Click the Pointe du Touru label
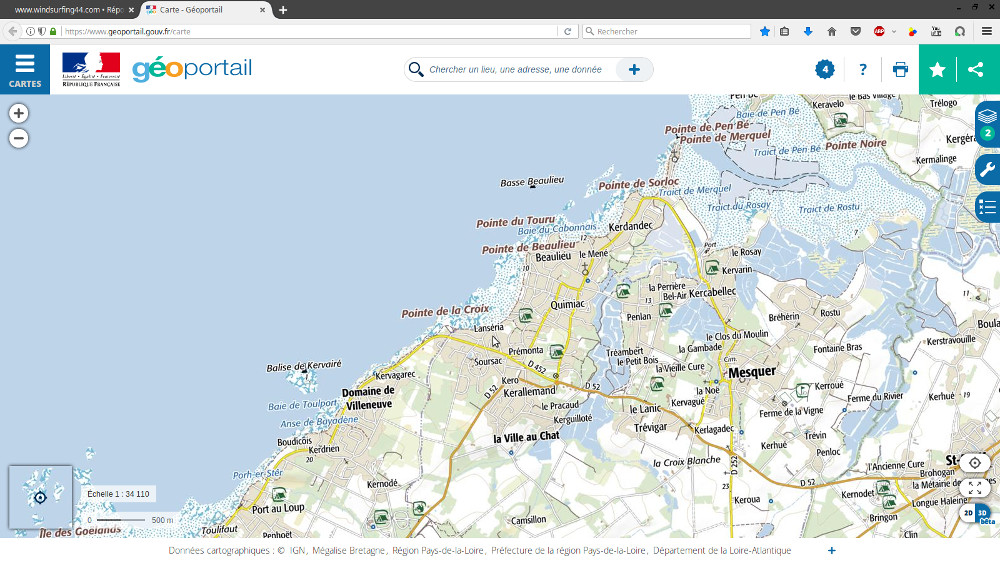 (x=515, y=222)
